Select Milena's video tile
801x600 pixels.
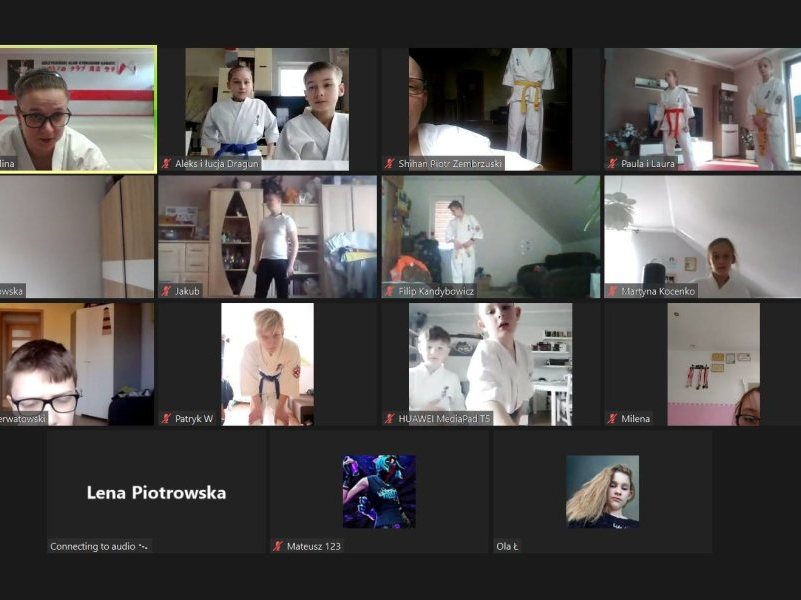click(703, 365)
